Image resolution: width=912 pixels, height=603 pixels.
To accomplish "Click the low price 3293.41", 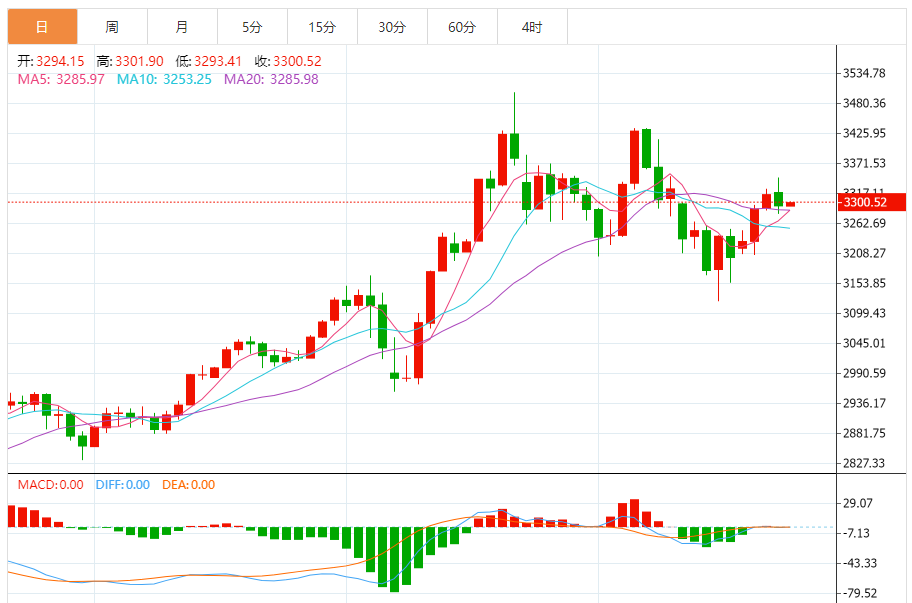I will 218,61.
